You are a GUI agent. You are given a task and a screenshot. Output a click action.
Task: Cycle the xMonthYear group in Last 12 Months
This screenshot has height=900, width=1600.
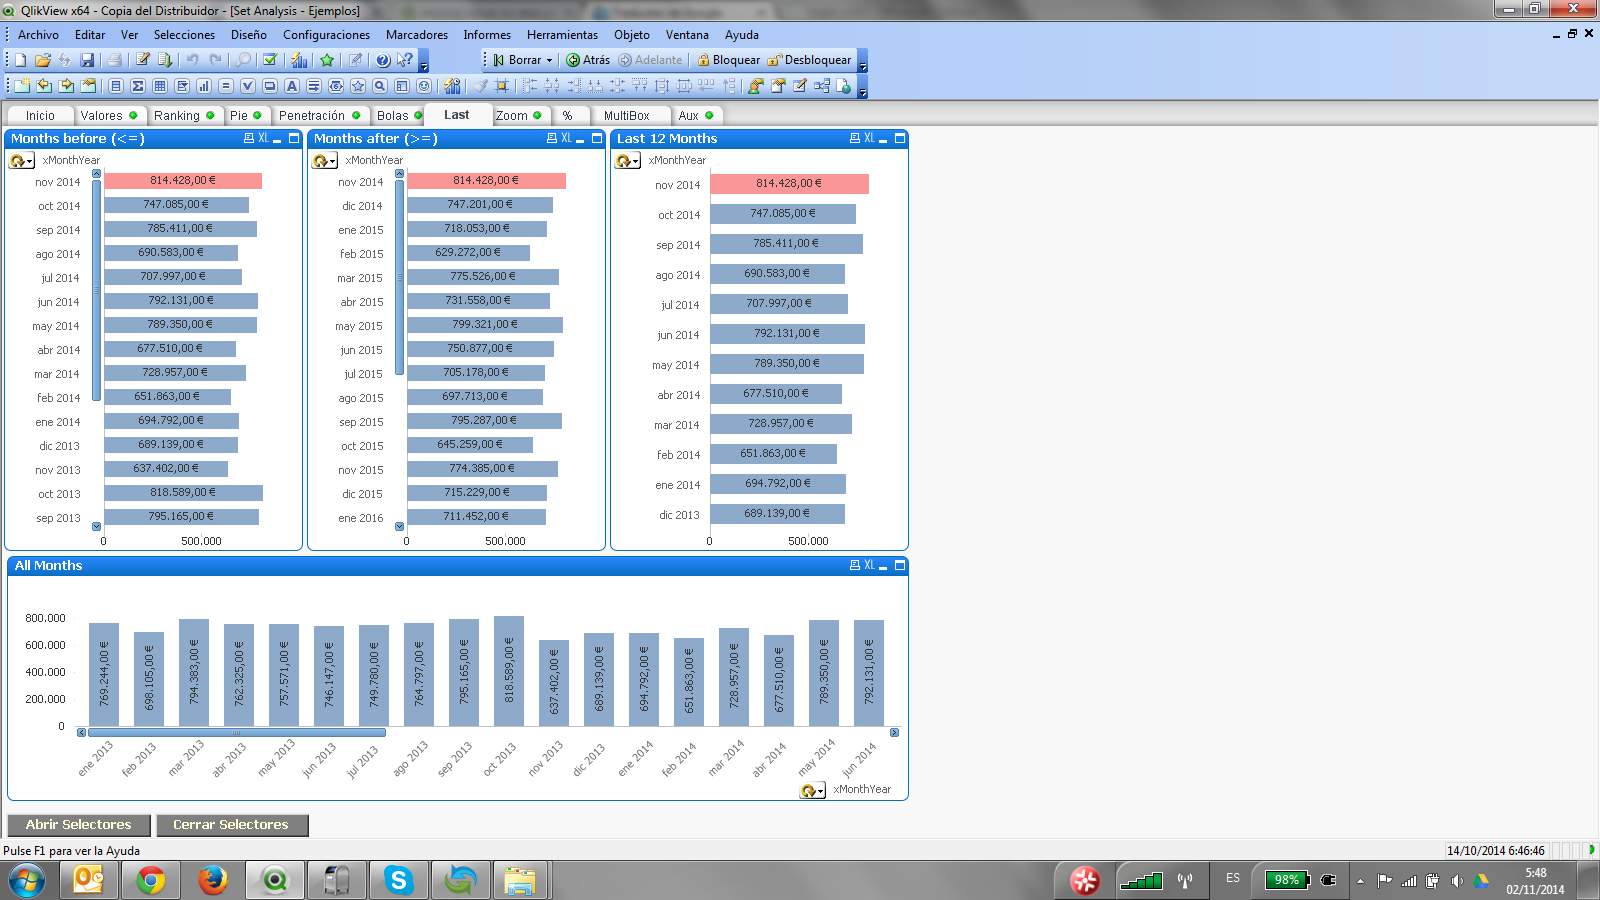[x=628, y=160]
